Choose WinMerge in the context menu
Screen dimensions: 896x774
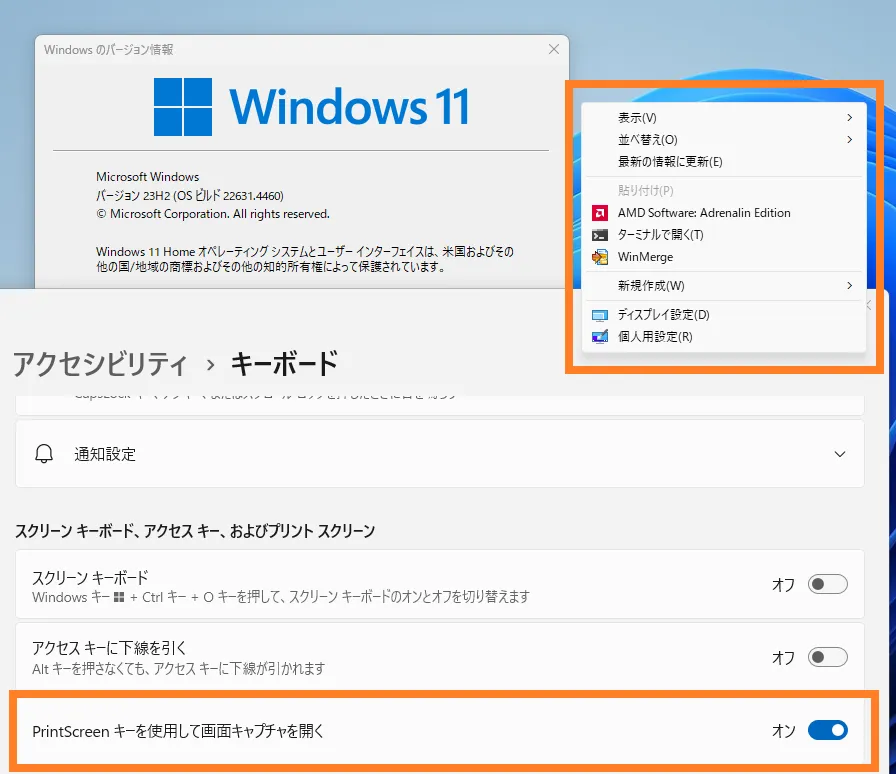[x=724, y=257]
